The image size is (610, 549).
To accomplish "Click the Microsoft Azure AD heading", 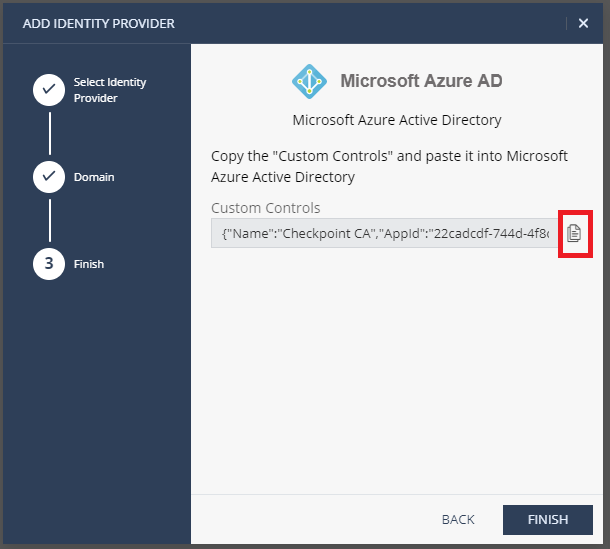I will (x=421, y=81).
